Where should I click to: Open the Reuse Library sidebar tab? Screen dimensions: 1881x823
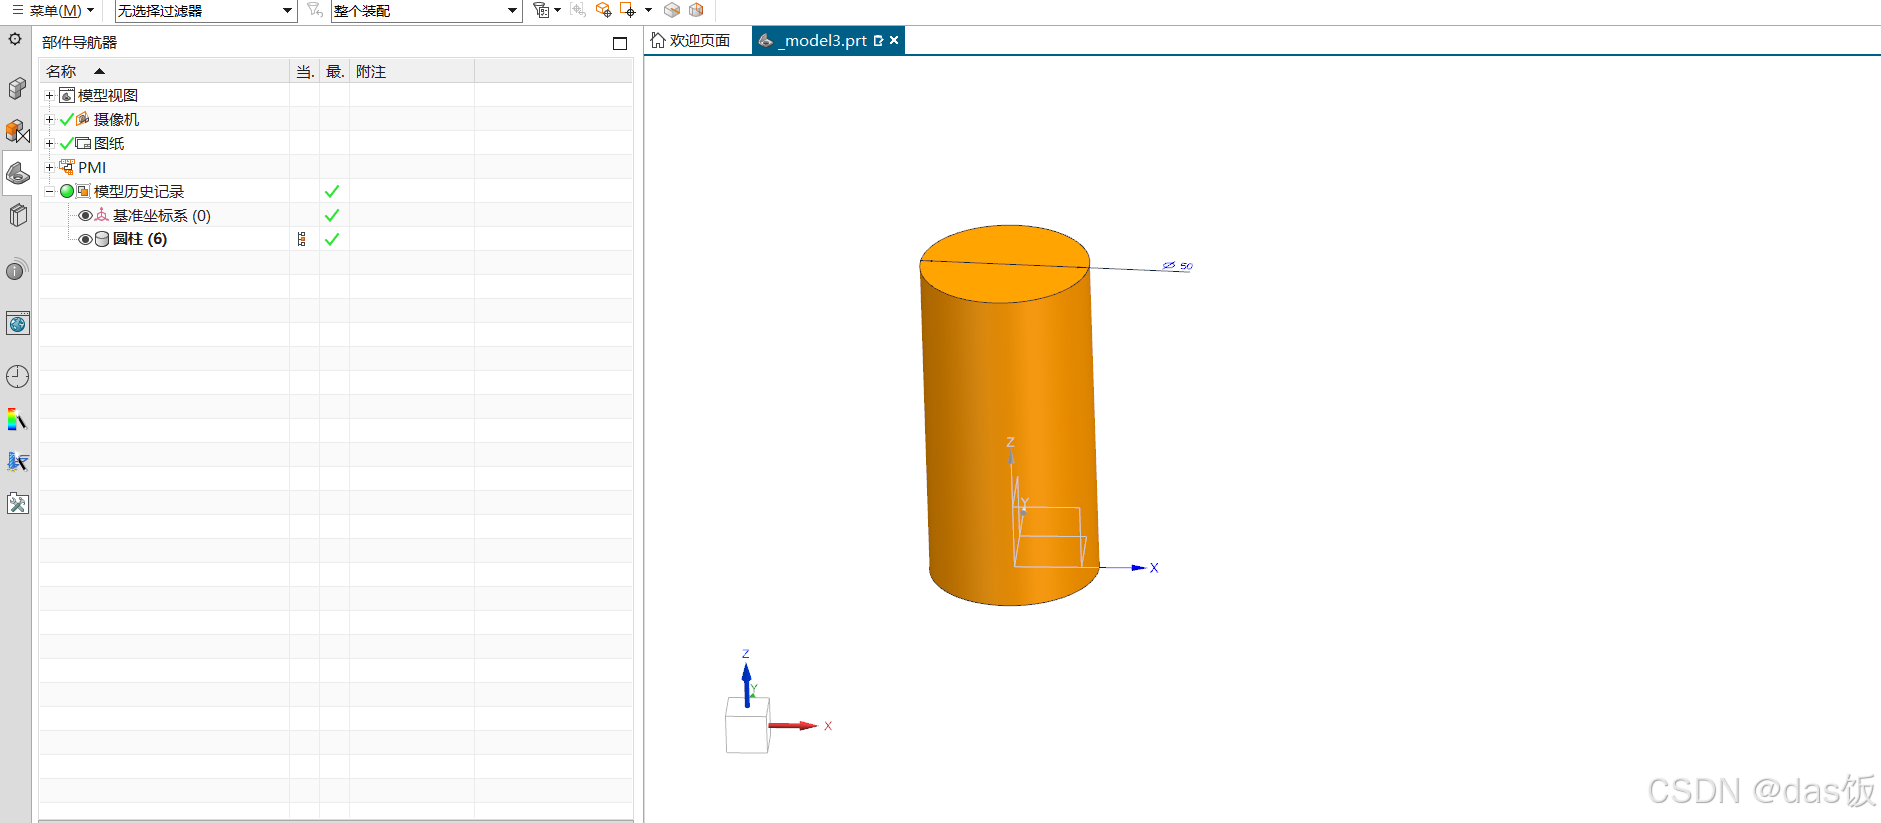[17, 215]
